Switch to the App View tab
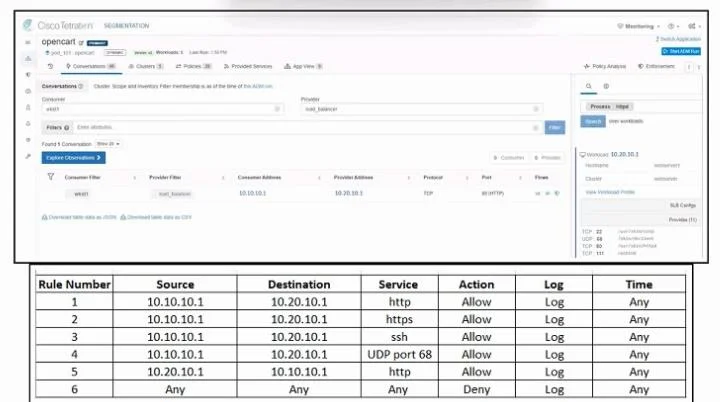The image size is (720, 402). pos(303,66)
